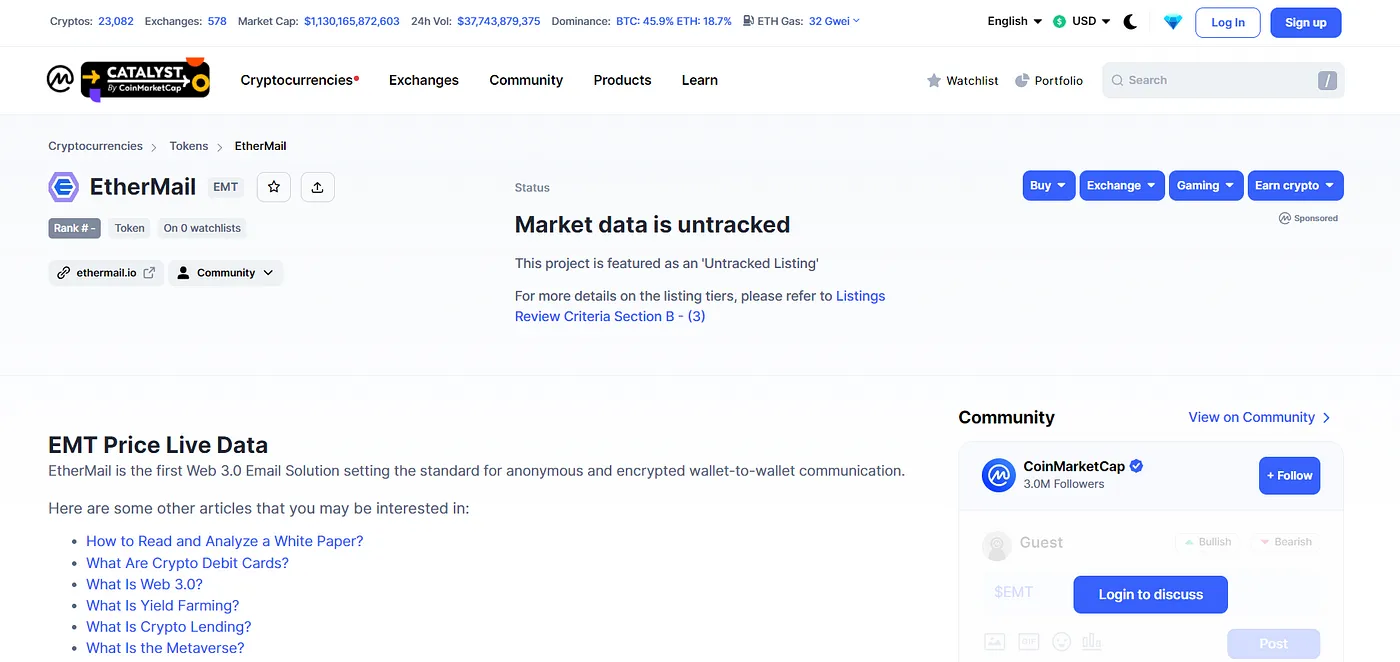Open the Buy dropdown button
Viewport: 1400px width, 662px height.
point(1049,186)
